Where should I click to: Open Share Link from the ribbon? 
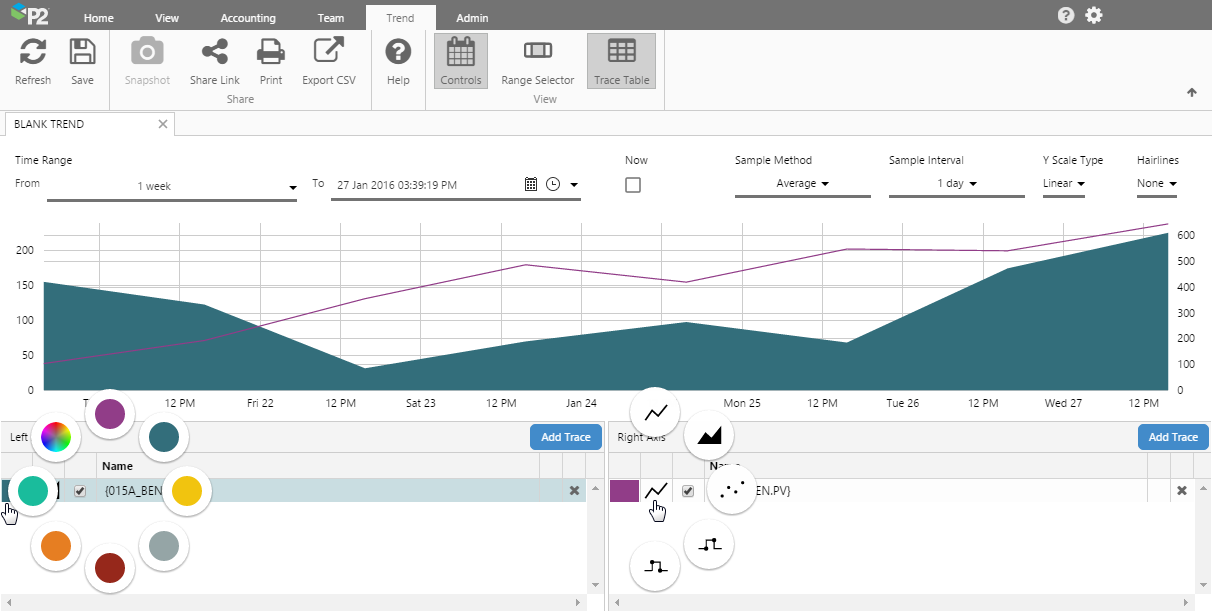pos(214,53)
